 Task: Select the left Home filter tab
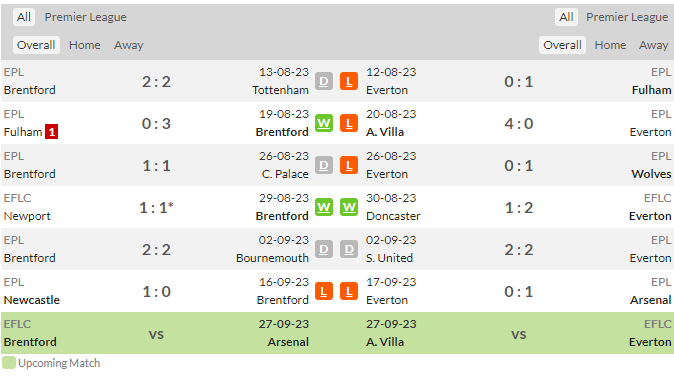85,45
